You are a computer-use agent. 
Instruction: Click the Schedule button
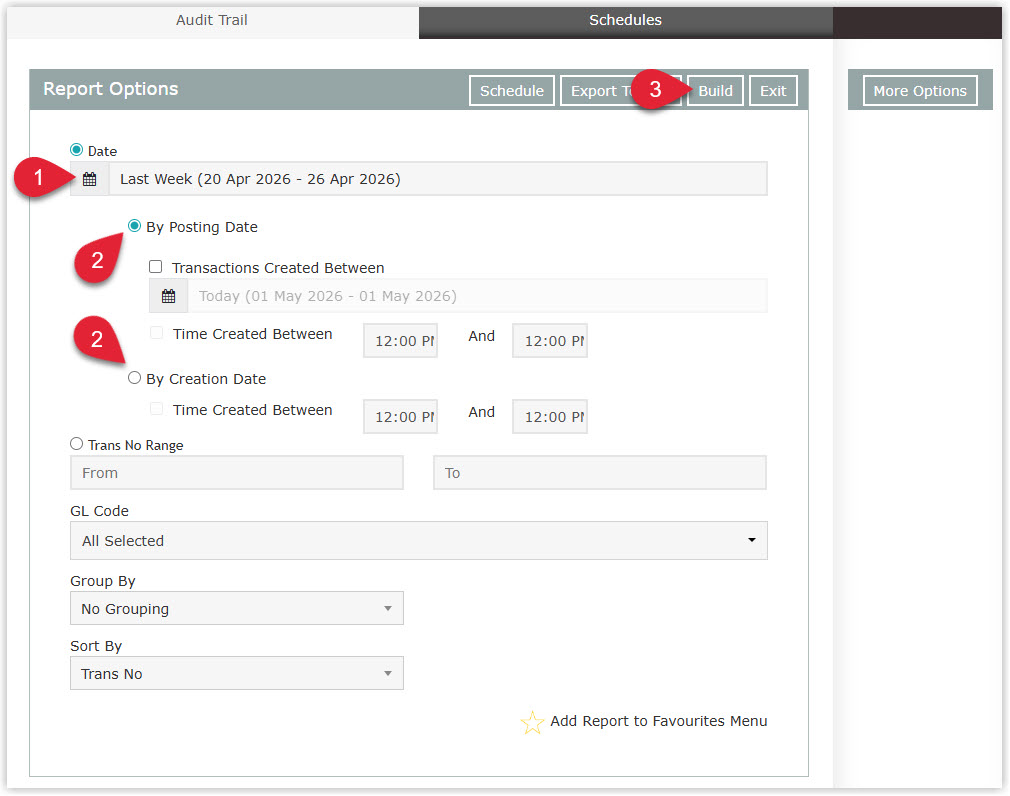(512, 91)
